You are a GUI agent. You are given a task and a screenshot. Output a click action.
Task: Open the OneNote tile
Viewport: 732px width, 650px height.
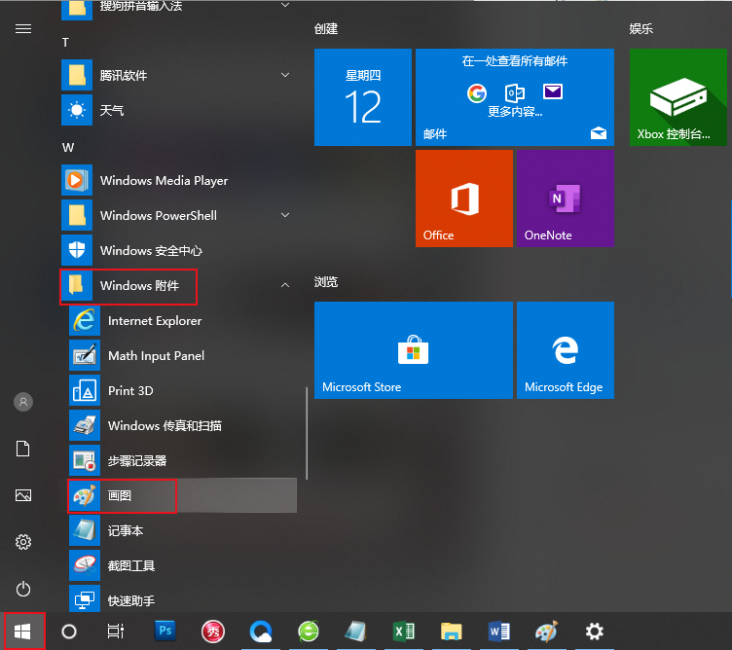[x=565, y=198]
